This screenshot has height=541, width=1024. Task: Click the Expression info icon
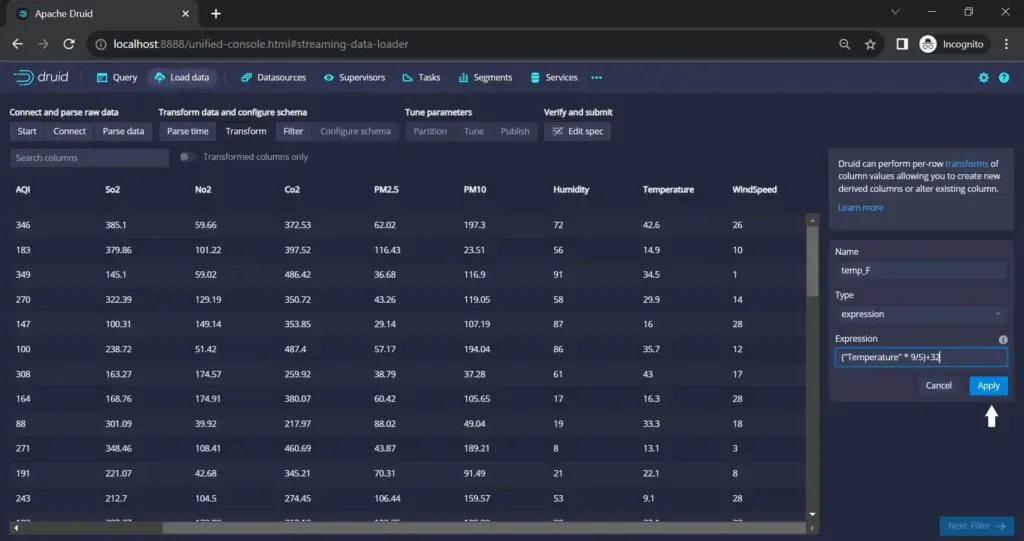[x=1003, y=340]
